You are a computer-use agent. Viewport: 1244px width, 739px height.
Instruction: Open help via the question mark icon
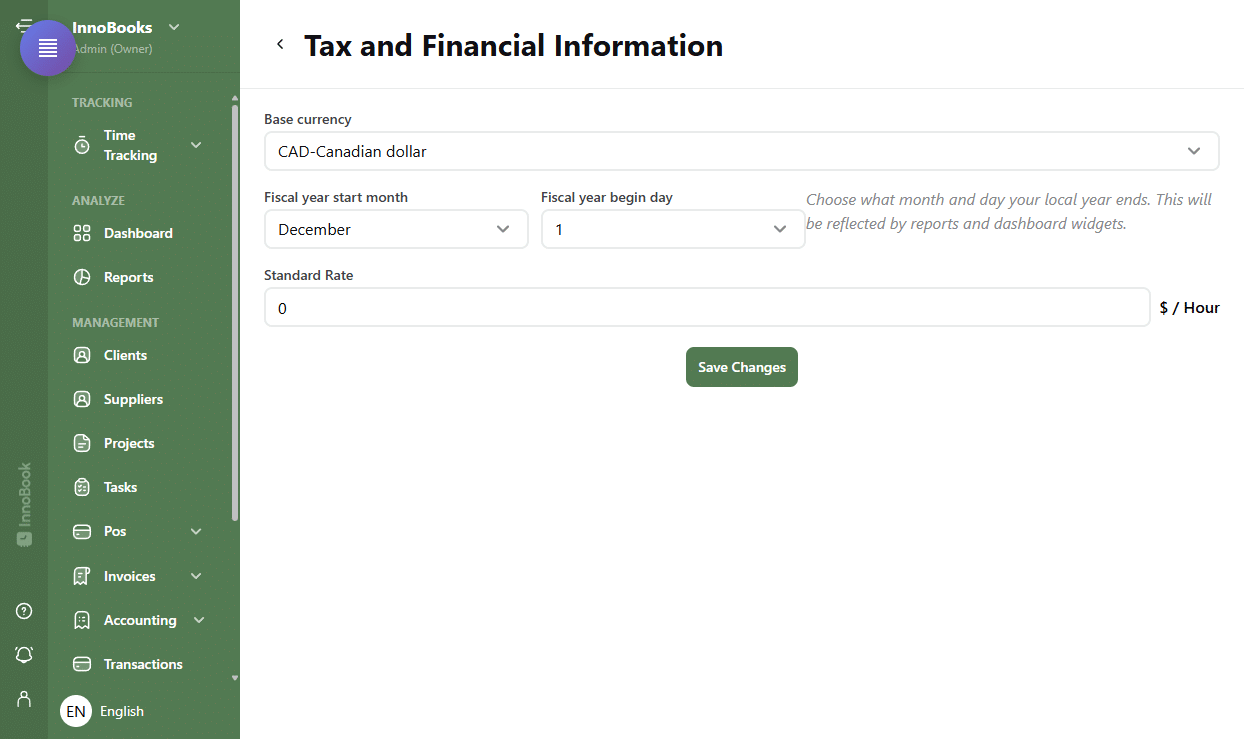pos(24,611)
